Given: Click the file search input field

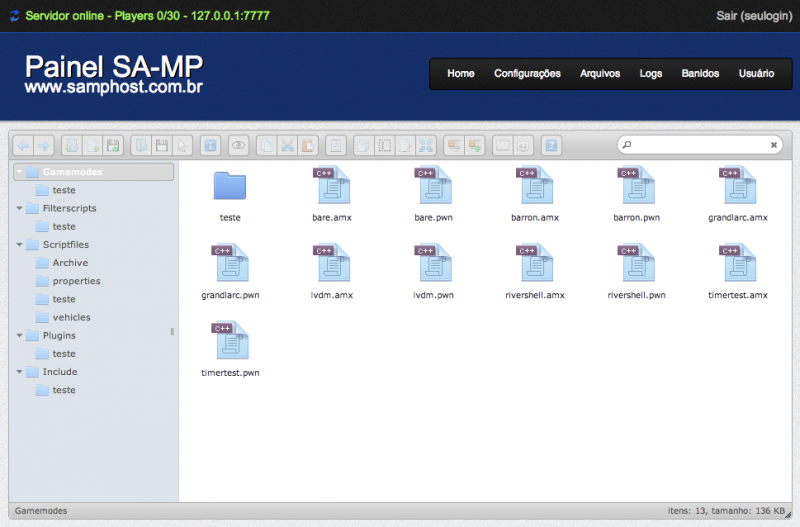Looking at the screenshot, I should [699, 145].
